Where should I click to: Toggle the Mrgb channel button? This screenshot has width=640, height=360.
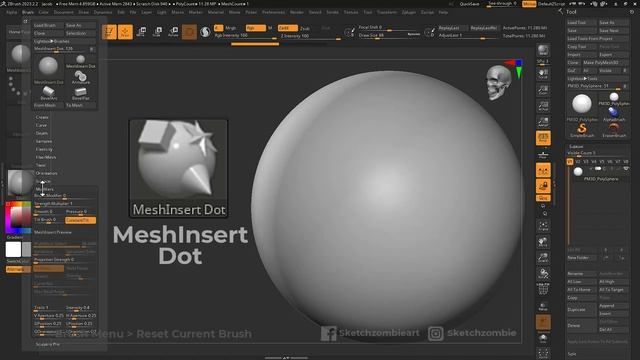[x=231, y=28]
